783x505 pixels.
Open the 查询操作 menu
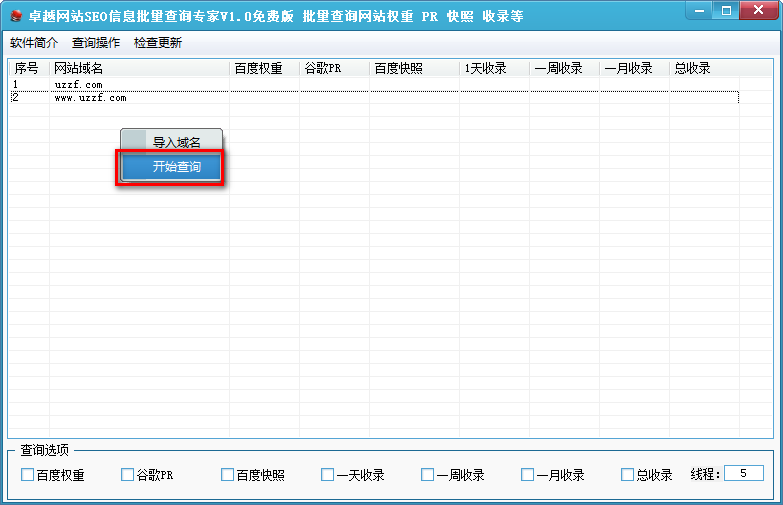click(x=96, y=43)
